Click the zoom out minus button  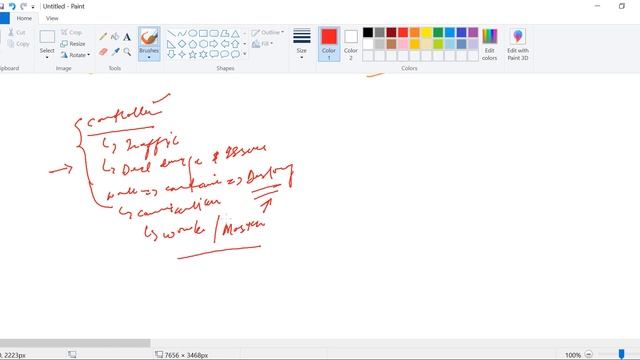click(x=589, y=354)
